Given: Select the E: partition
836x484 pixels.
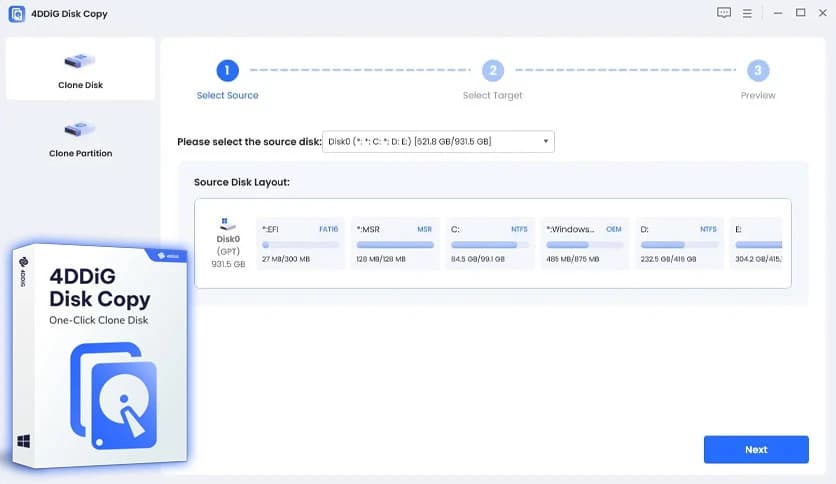Looking at the screenshot, I should [756, 244].
